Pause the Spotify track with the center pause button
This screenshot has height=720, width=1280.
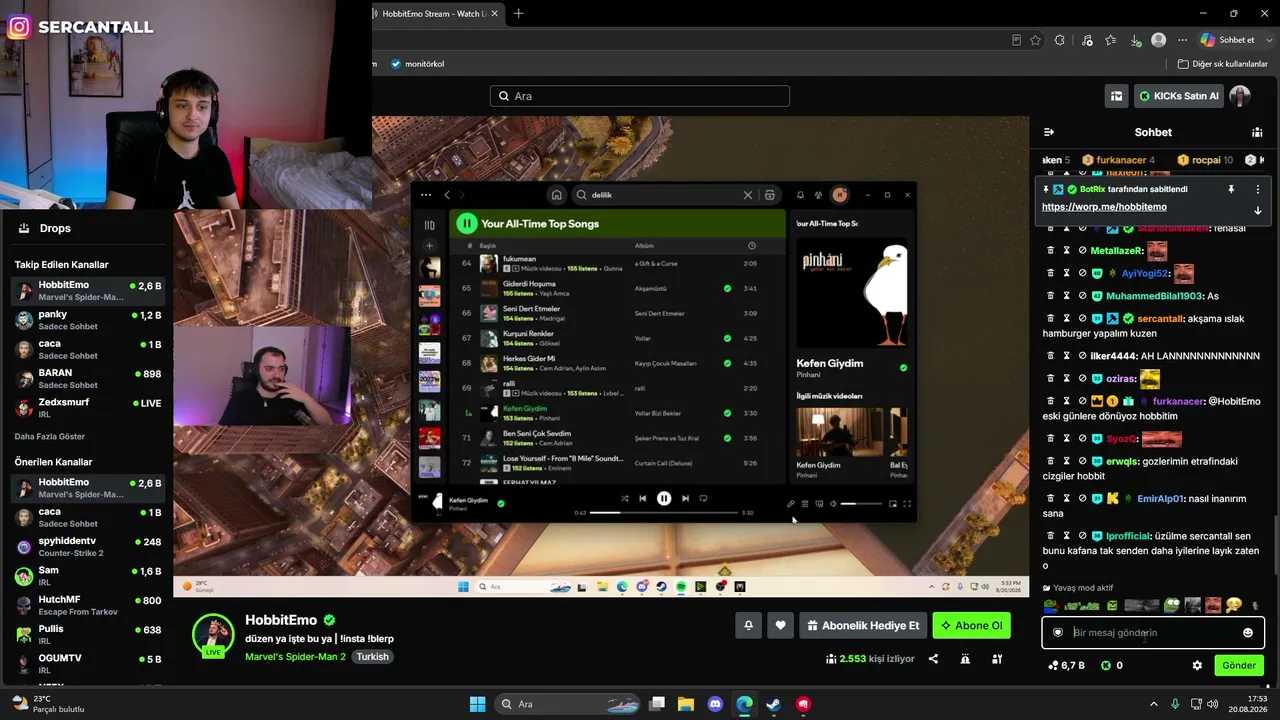point(664,498)
